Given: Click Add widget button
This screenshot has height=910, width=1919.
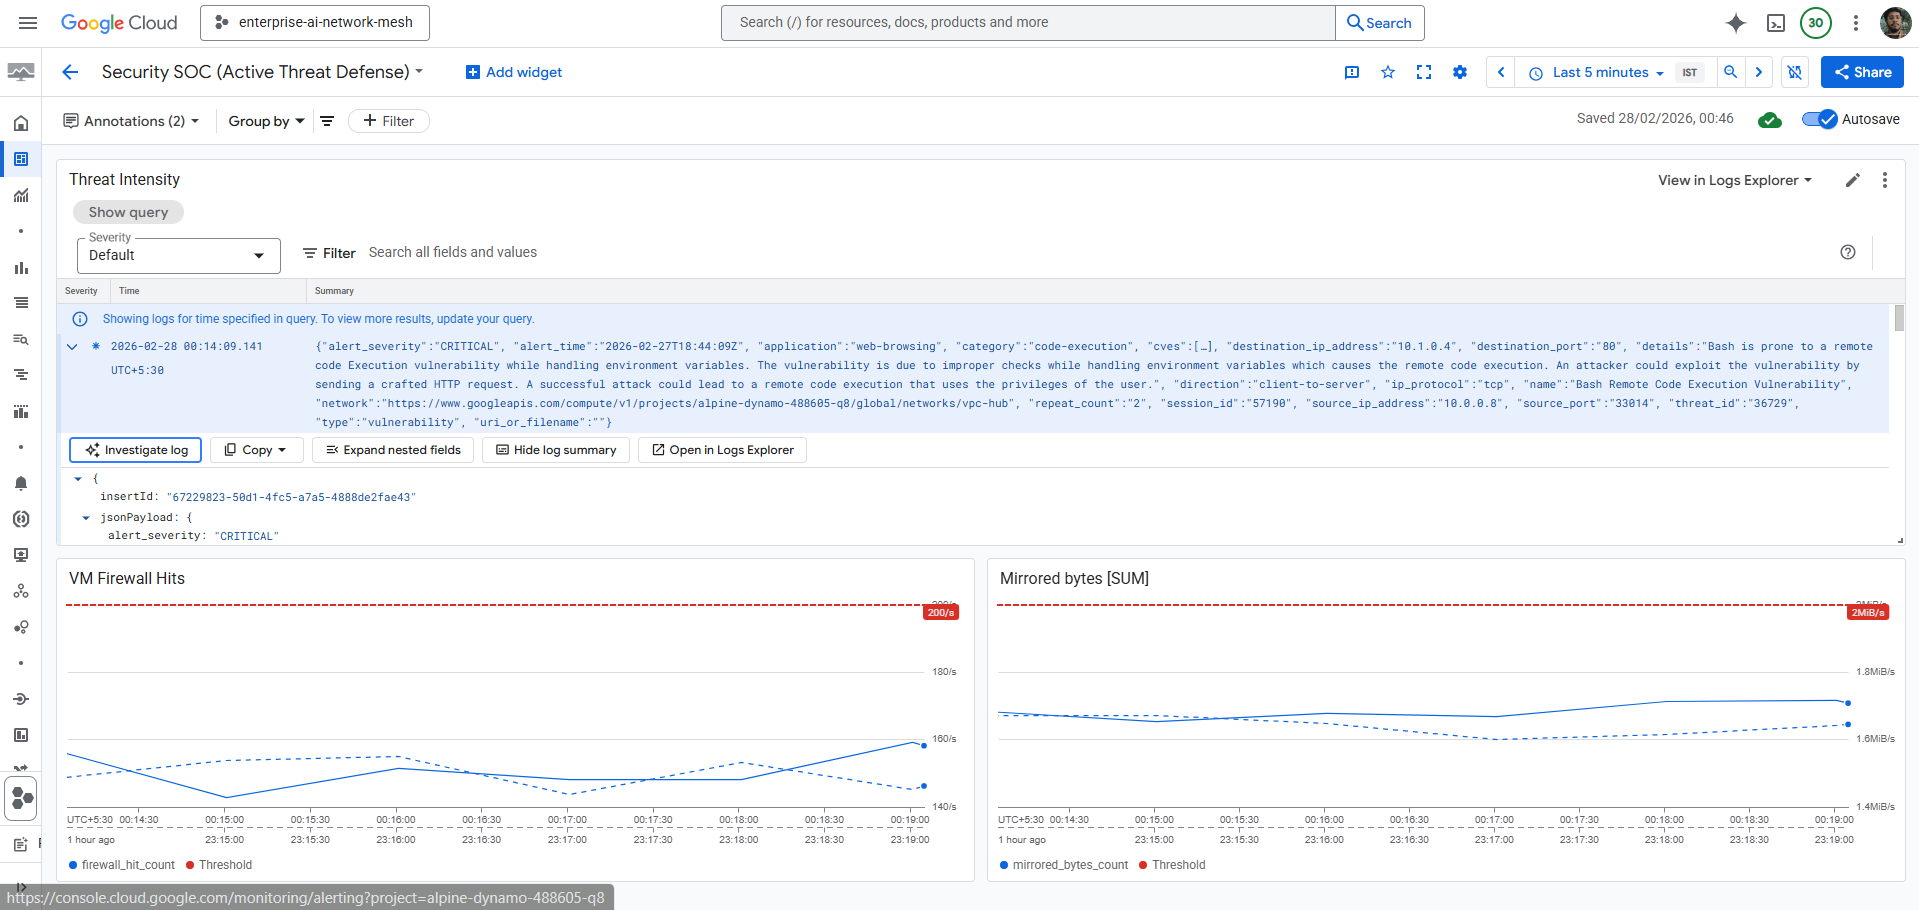Looking at the screenshot, I should click(x=514, y=72).
